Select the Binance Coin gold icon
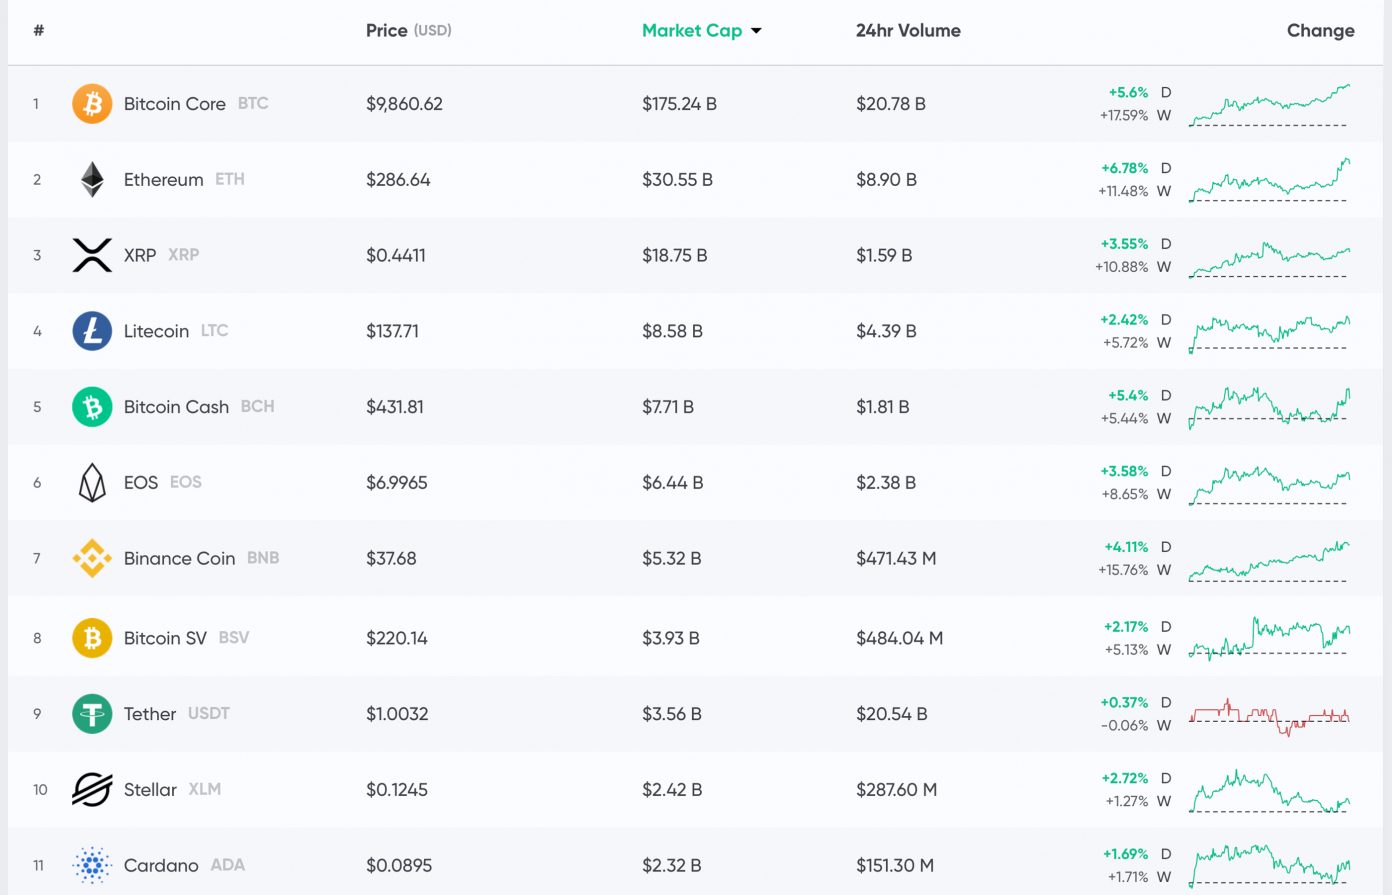 tap(92, 558)
